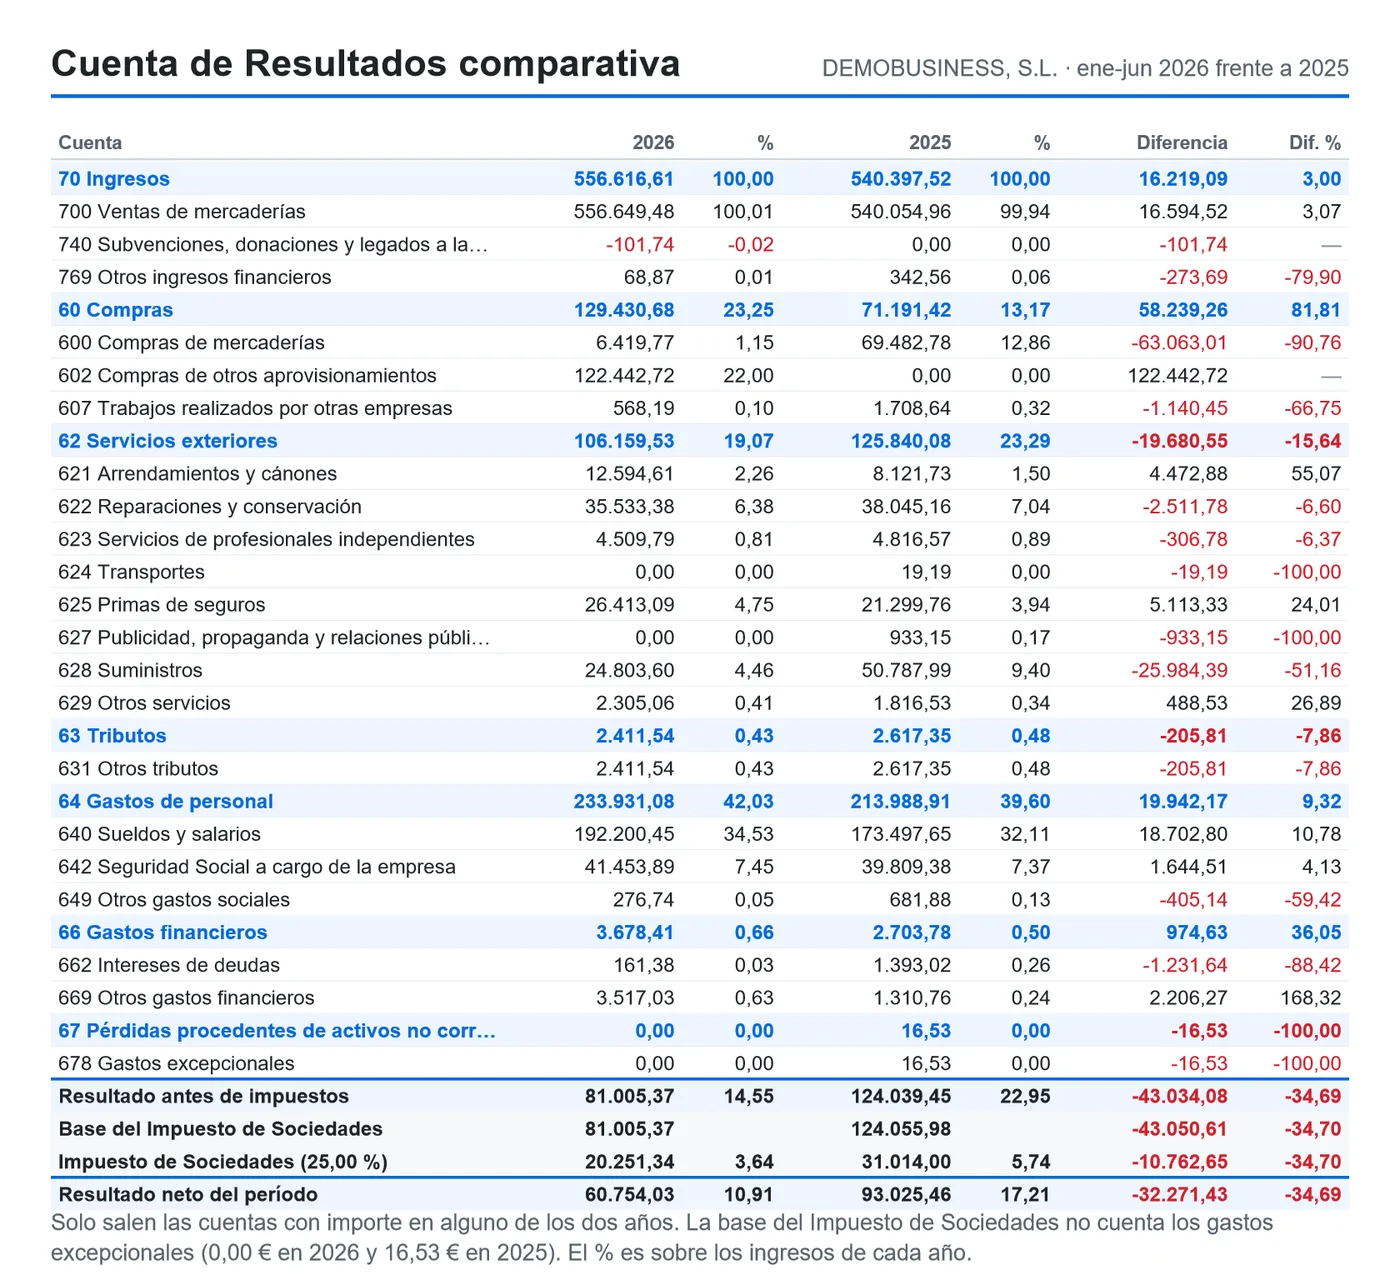This screenshot has height=1275, width=1400.
Task: Click '640 Sueldos y salarios' label
Action: (160, 834)
